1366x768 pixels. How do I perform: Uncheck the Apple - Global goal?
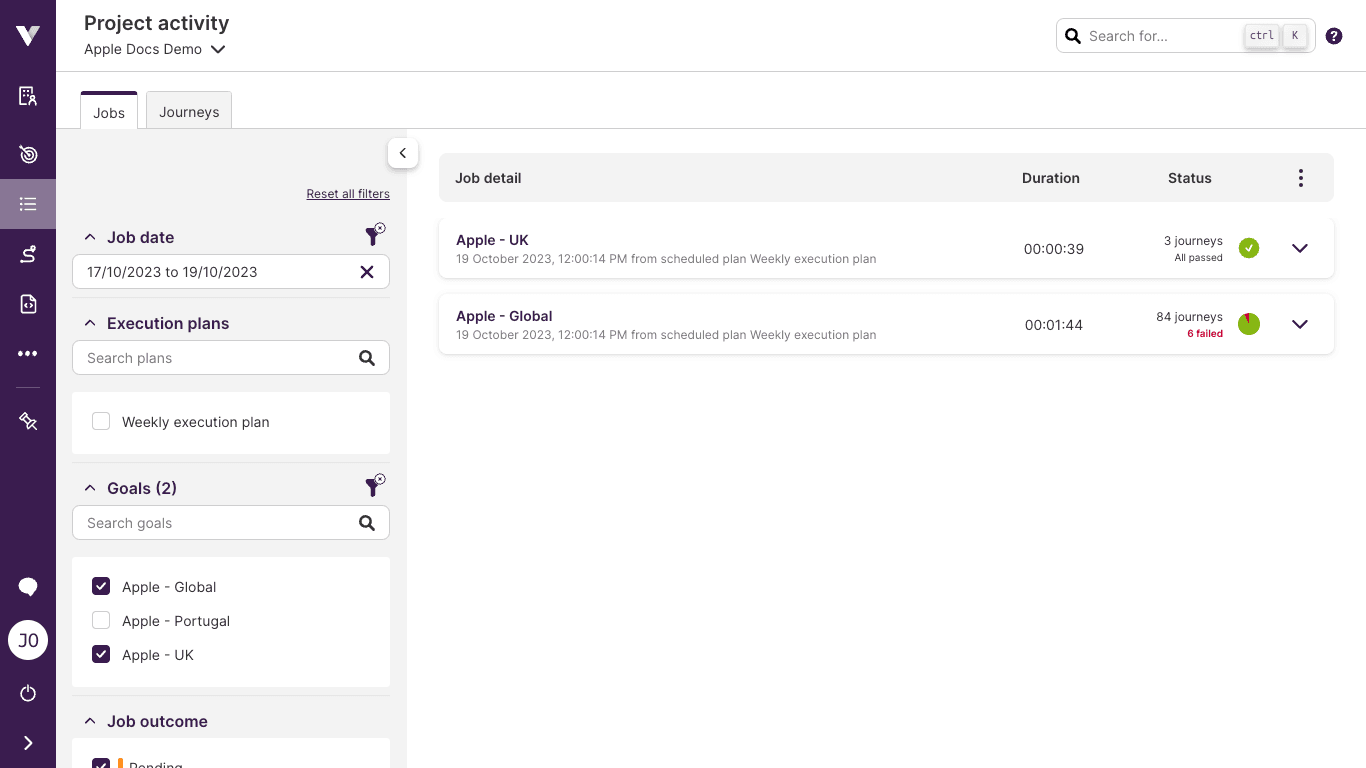(x=101, y=586)
